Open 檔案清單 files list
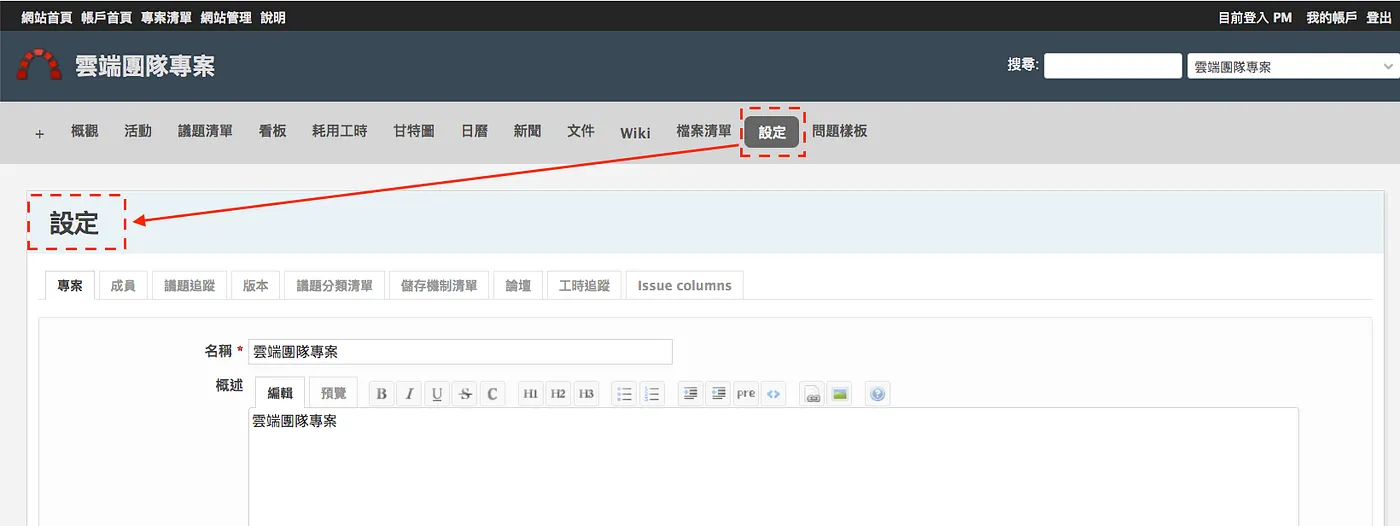 [x=704, y=131]
